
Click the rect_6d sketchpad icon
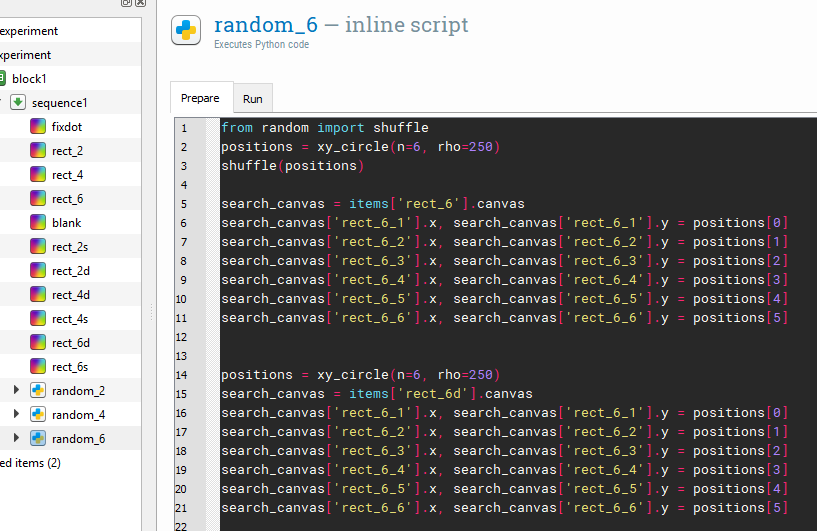tap(38, 342)
